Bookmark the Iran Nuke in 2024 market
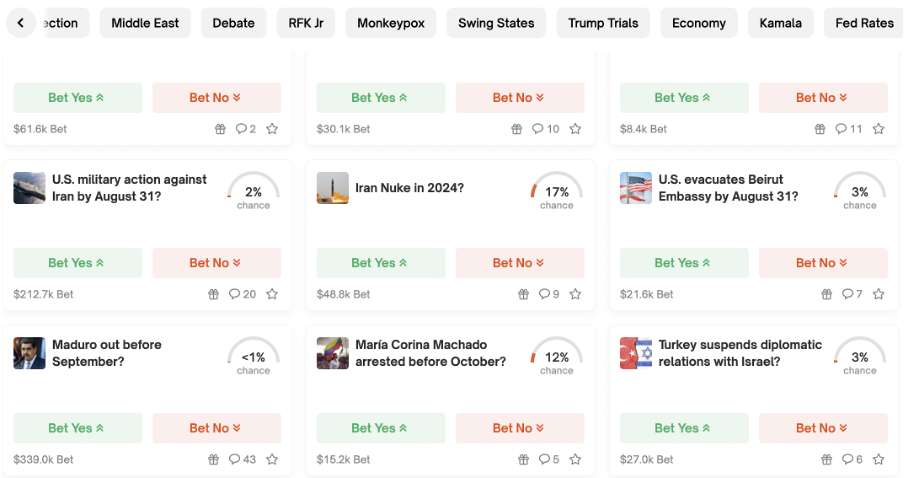The height and width of the screenshot is (478, 904). (x=575, y=295)
